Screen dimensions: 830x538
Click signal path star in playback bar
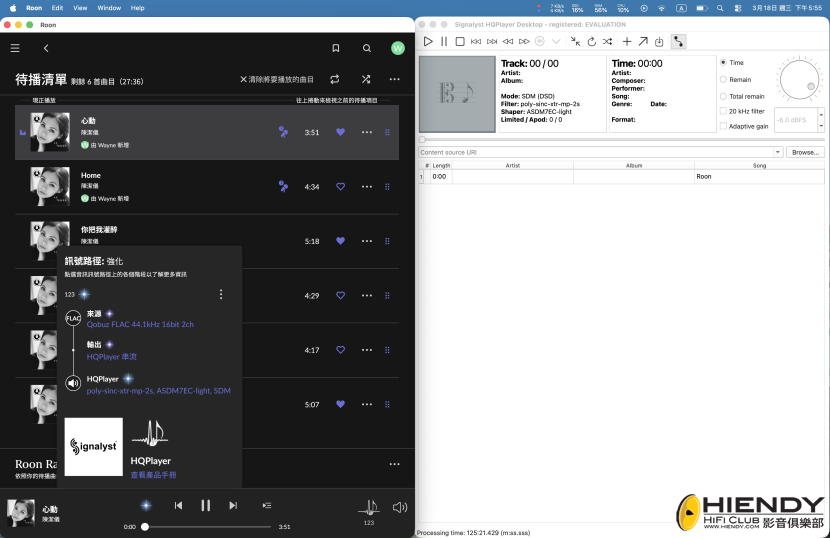[146, 506]
